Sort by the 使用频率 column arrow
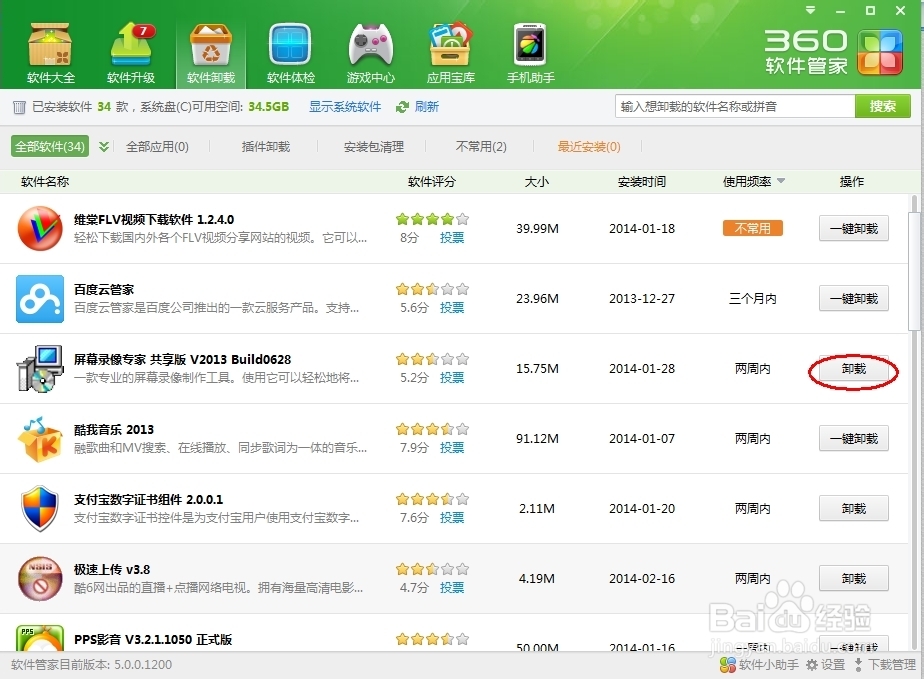The height and width of the screenshot is (679, 924). (781, 181)
